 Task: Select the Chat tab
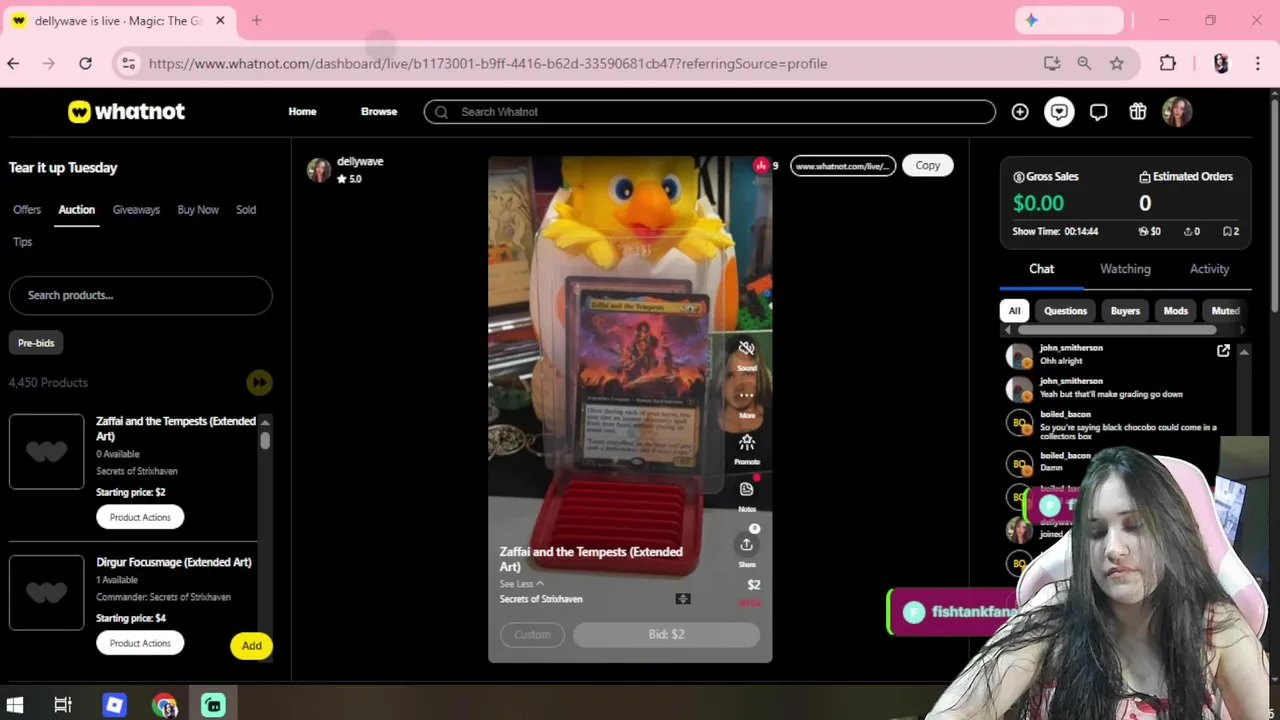click(x=1041, y=269)
